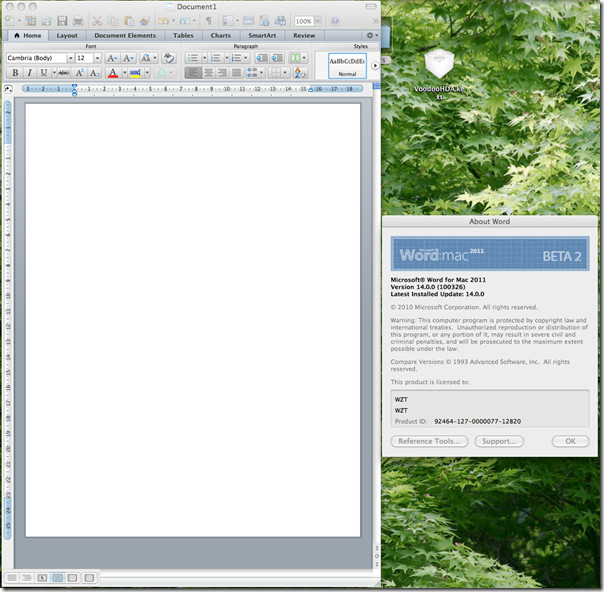Click the clear formatting icon

(x=168, y=58)
